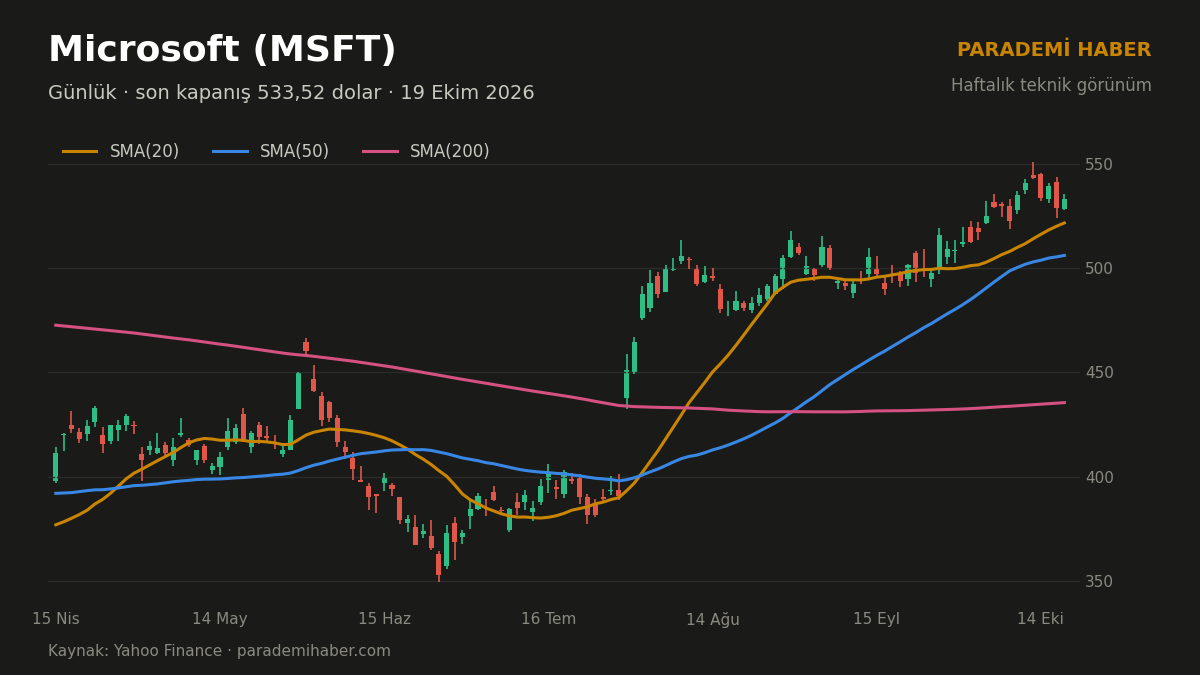The height and width of the screenshot is (675, 1200).
Task: Click the 14 May date axis label
Action: [x=220, y=619]
